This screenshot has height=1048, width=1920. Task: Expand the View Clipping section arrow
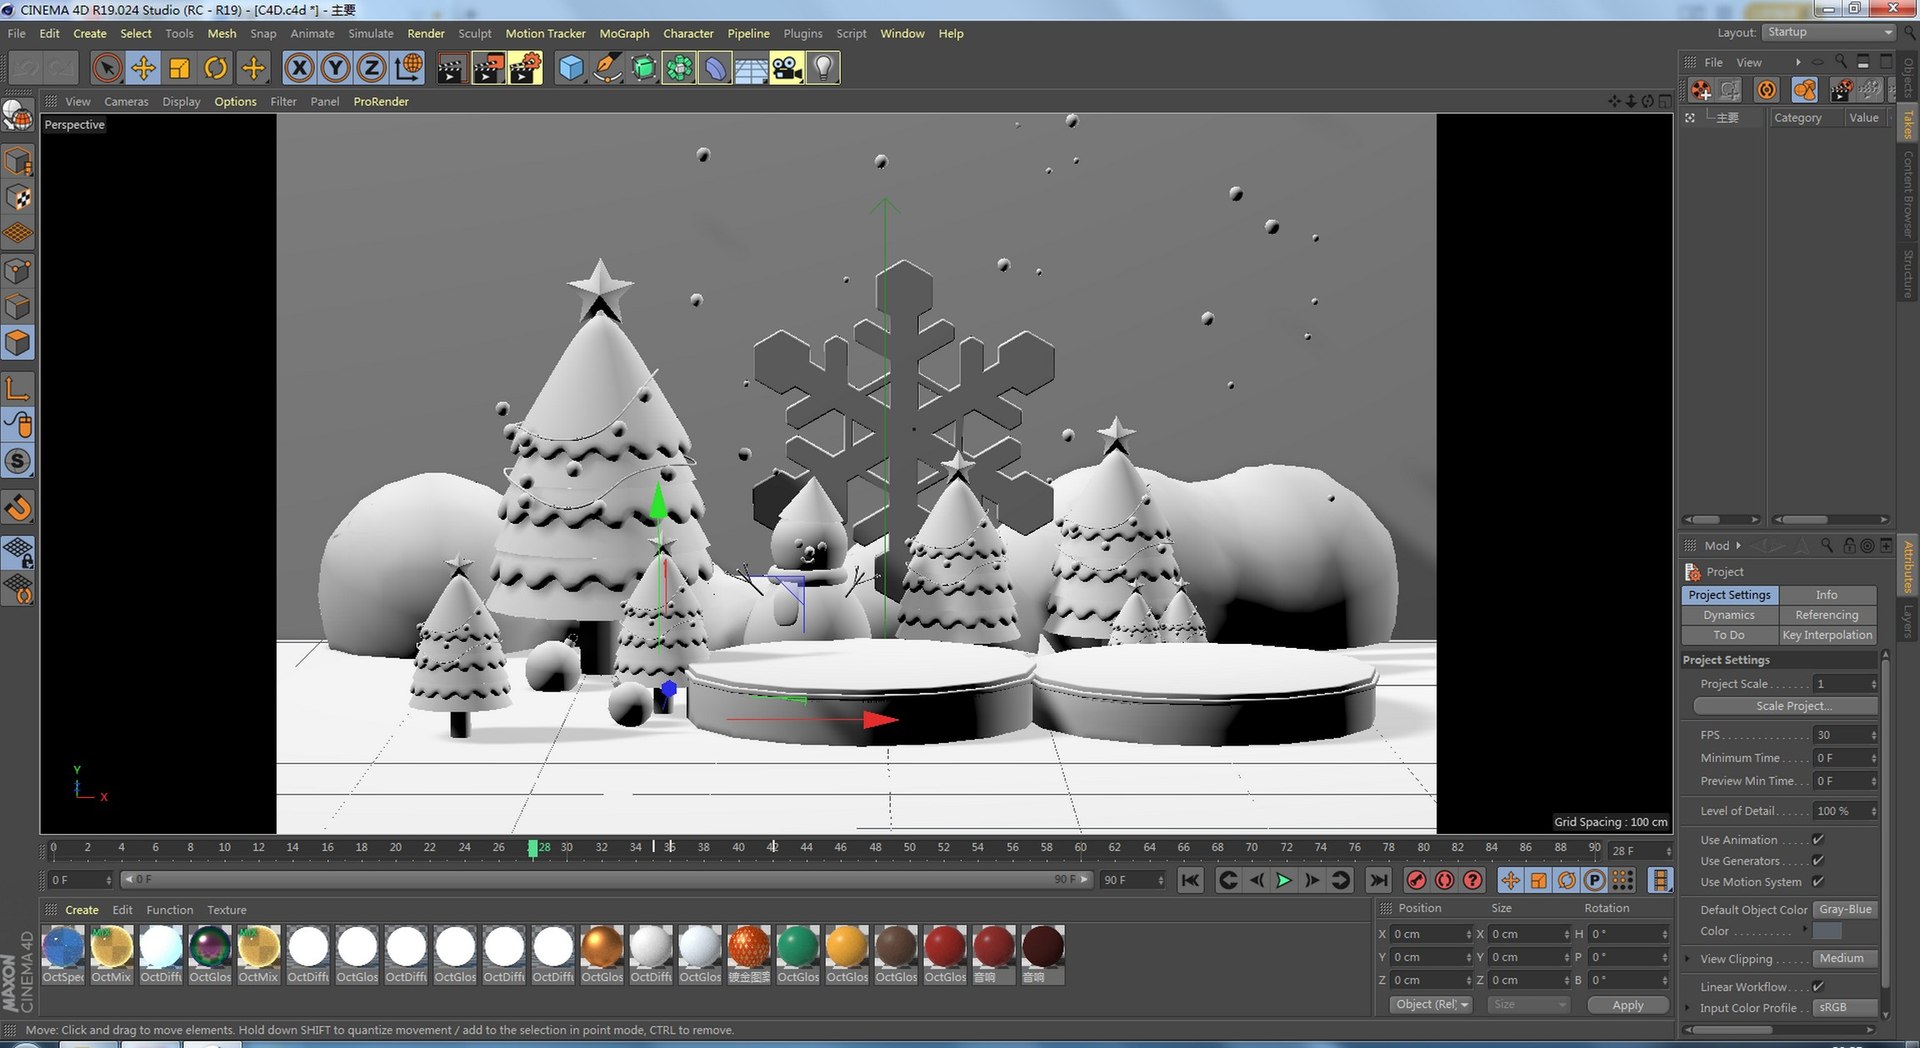tap(1688, 959)
